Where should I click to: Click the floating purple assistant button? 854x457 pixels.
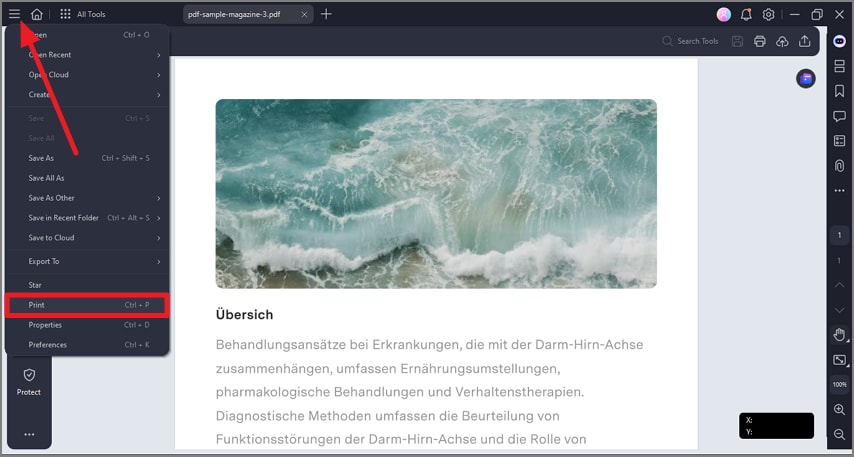pyautogui.click(x=806, y=79)
